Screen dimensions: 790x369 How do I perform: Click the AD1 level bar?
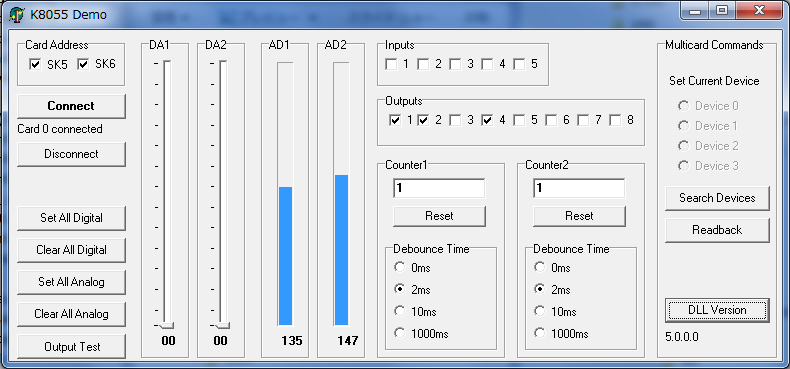(x=285, y=194)
